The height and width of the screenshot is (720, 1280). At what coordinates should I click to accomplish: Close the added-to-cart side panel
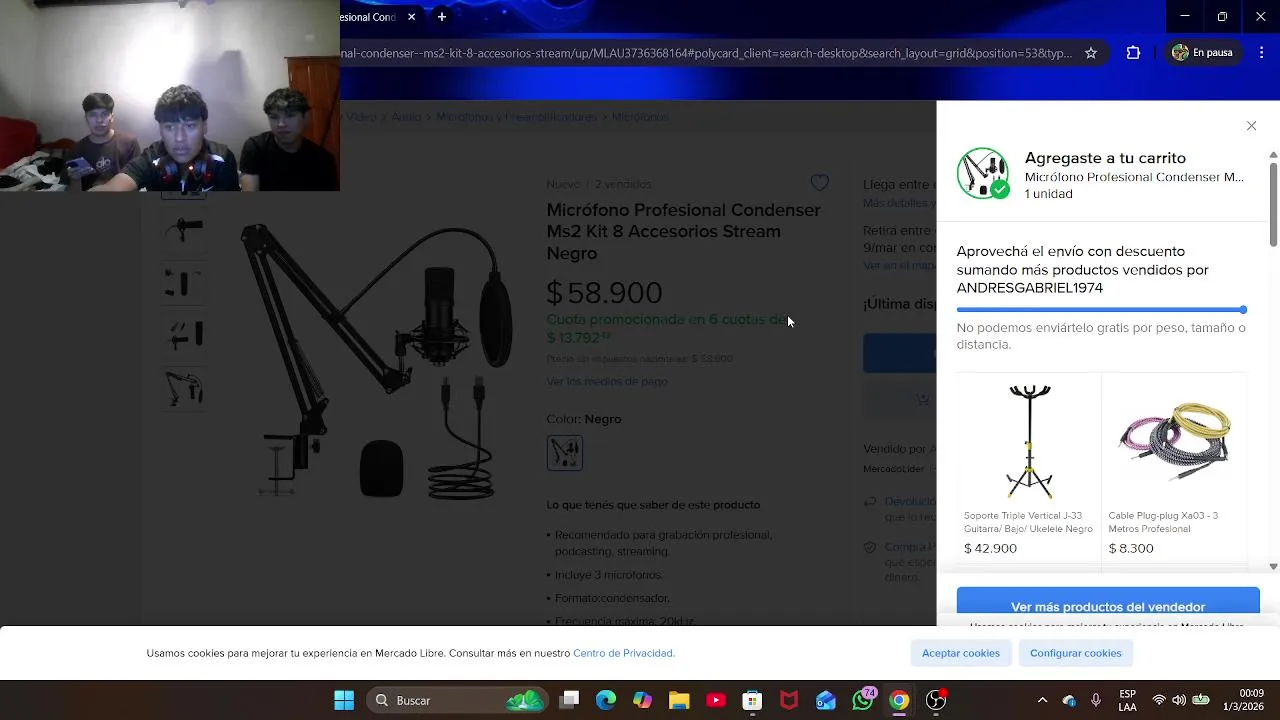1251,126
